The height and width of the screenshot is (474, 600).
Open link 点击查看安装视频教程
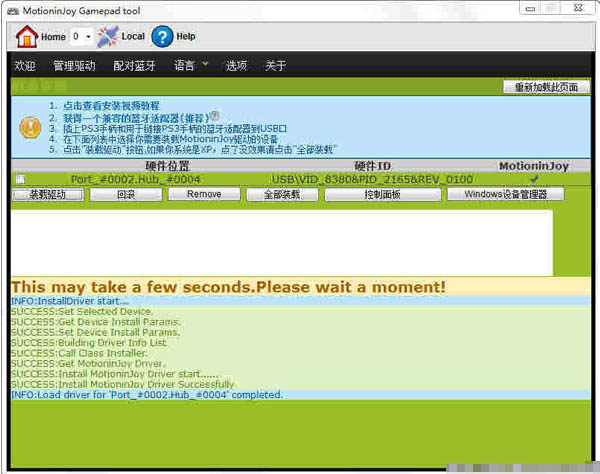[x=111, y=106]
